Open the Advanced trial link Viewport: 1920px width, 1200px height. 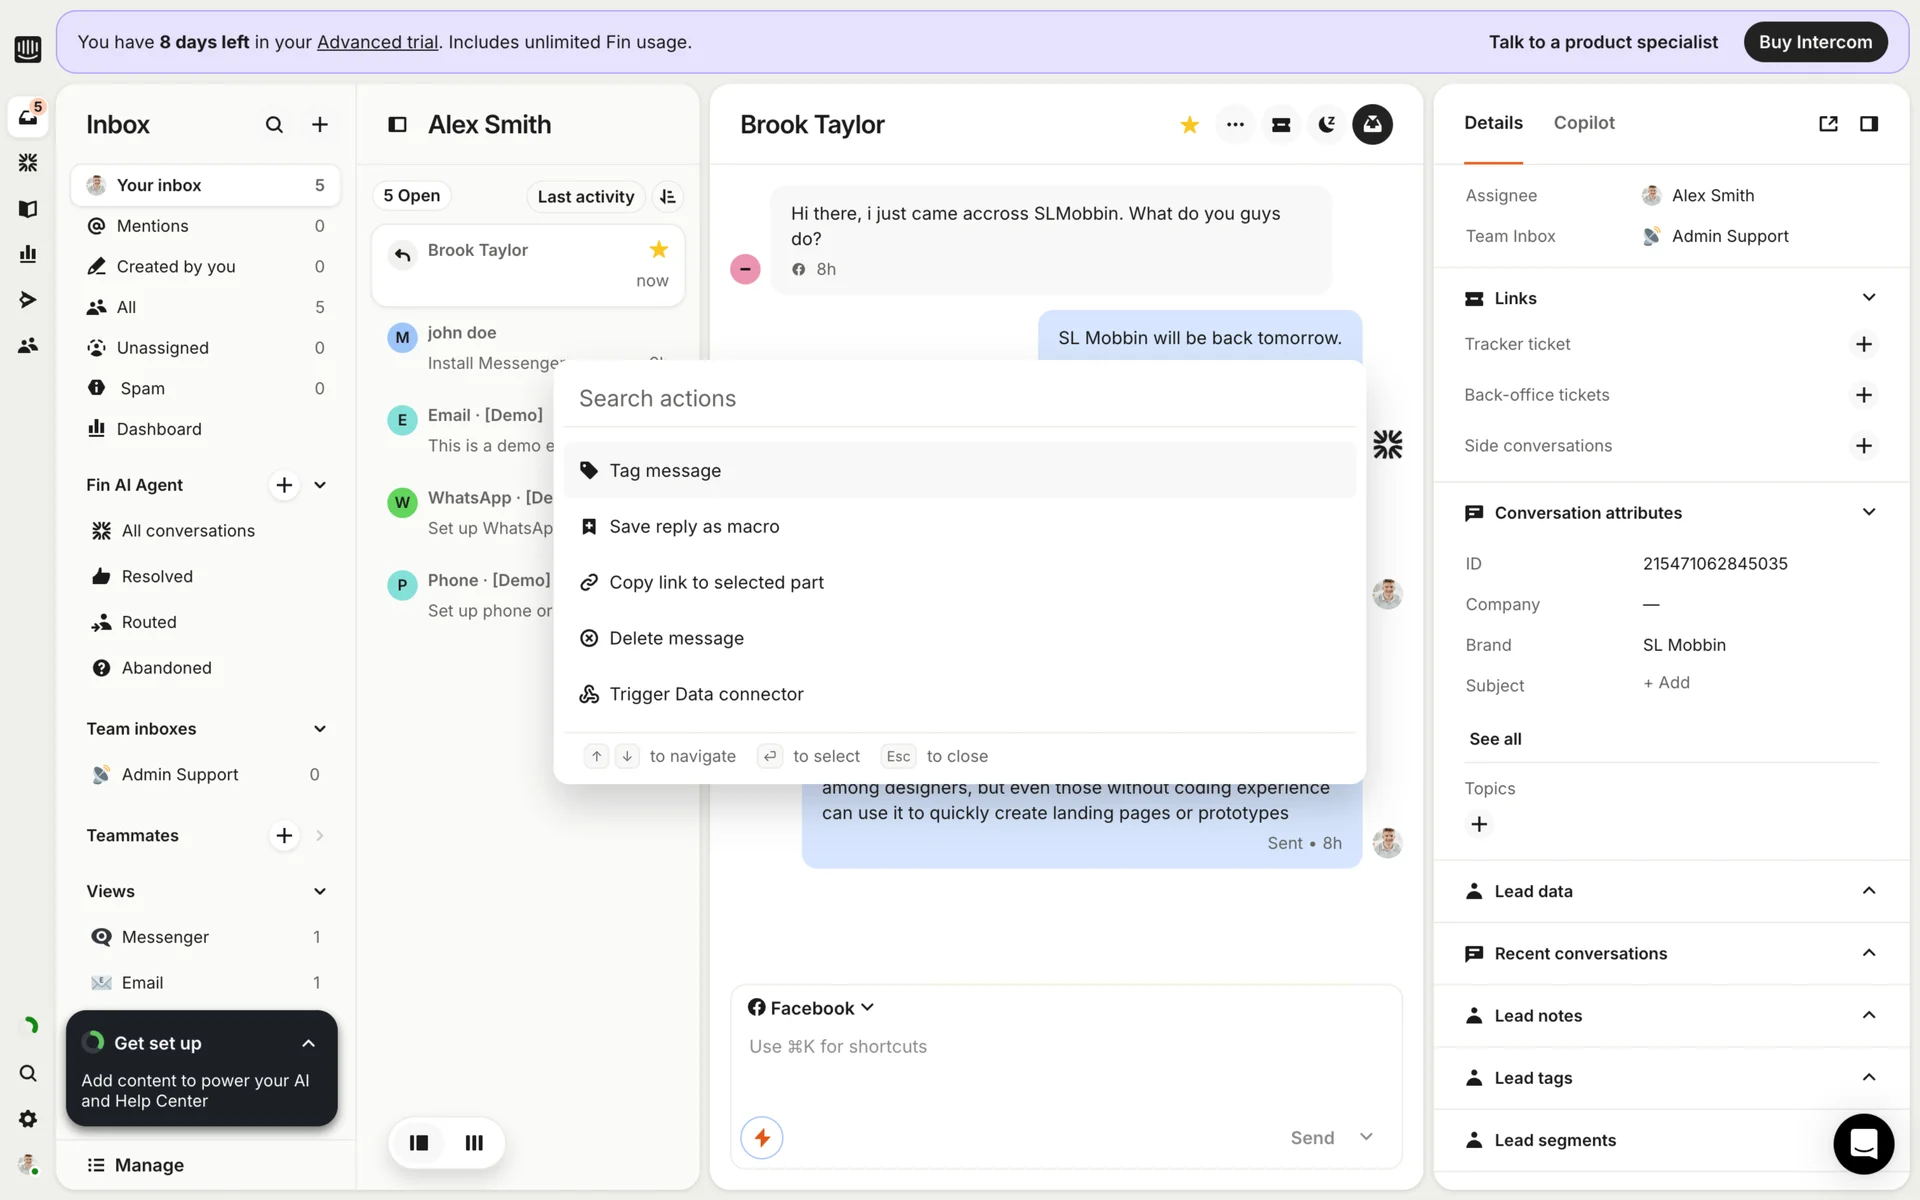coord(377,42)
